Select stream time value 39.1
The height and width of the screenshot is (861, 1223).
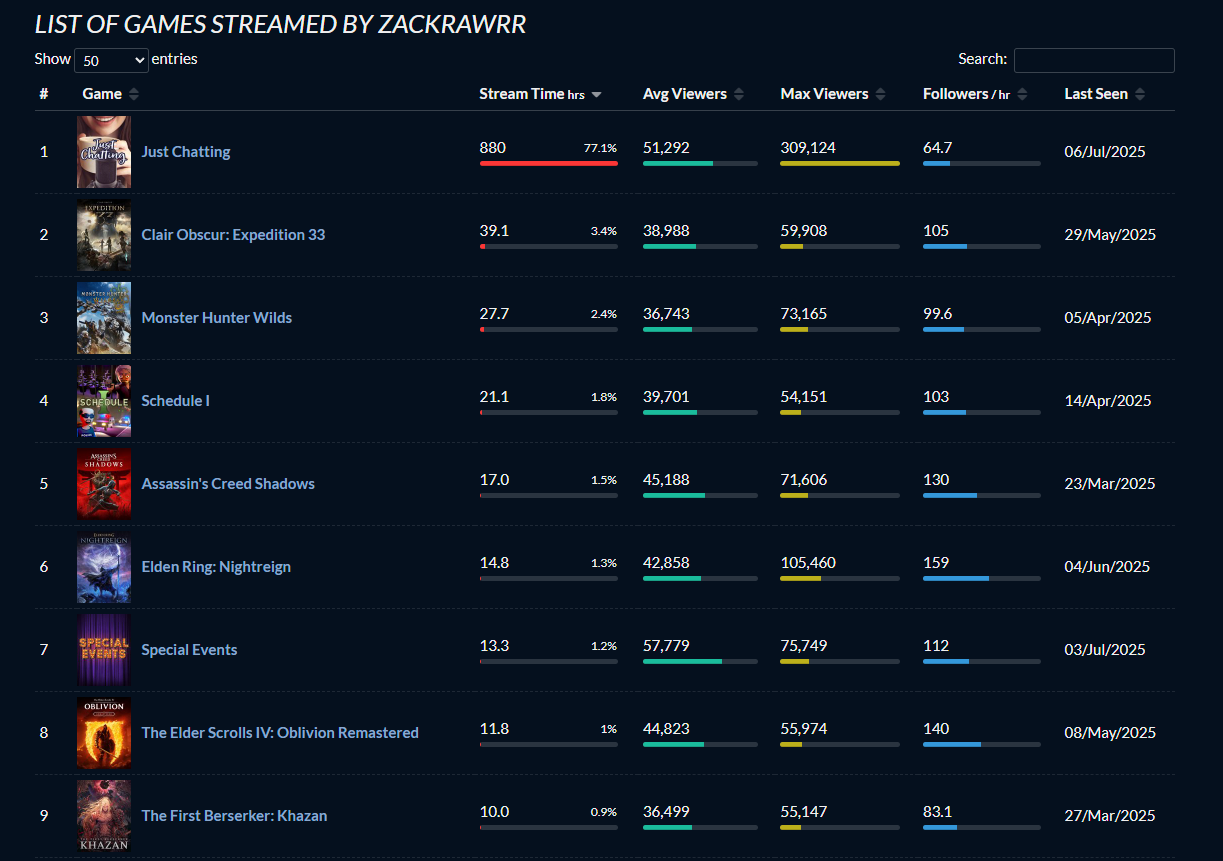click(495, 231)
